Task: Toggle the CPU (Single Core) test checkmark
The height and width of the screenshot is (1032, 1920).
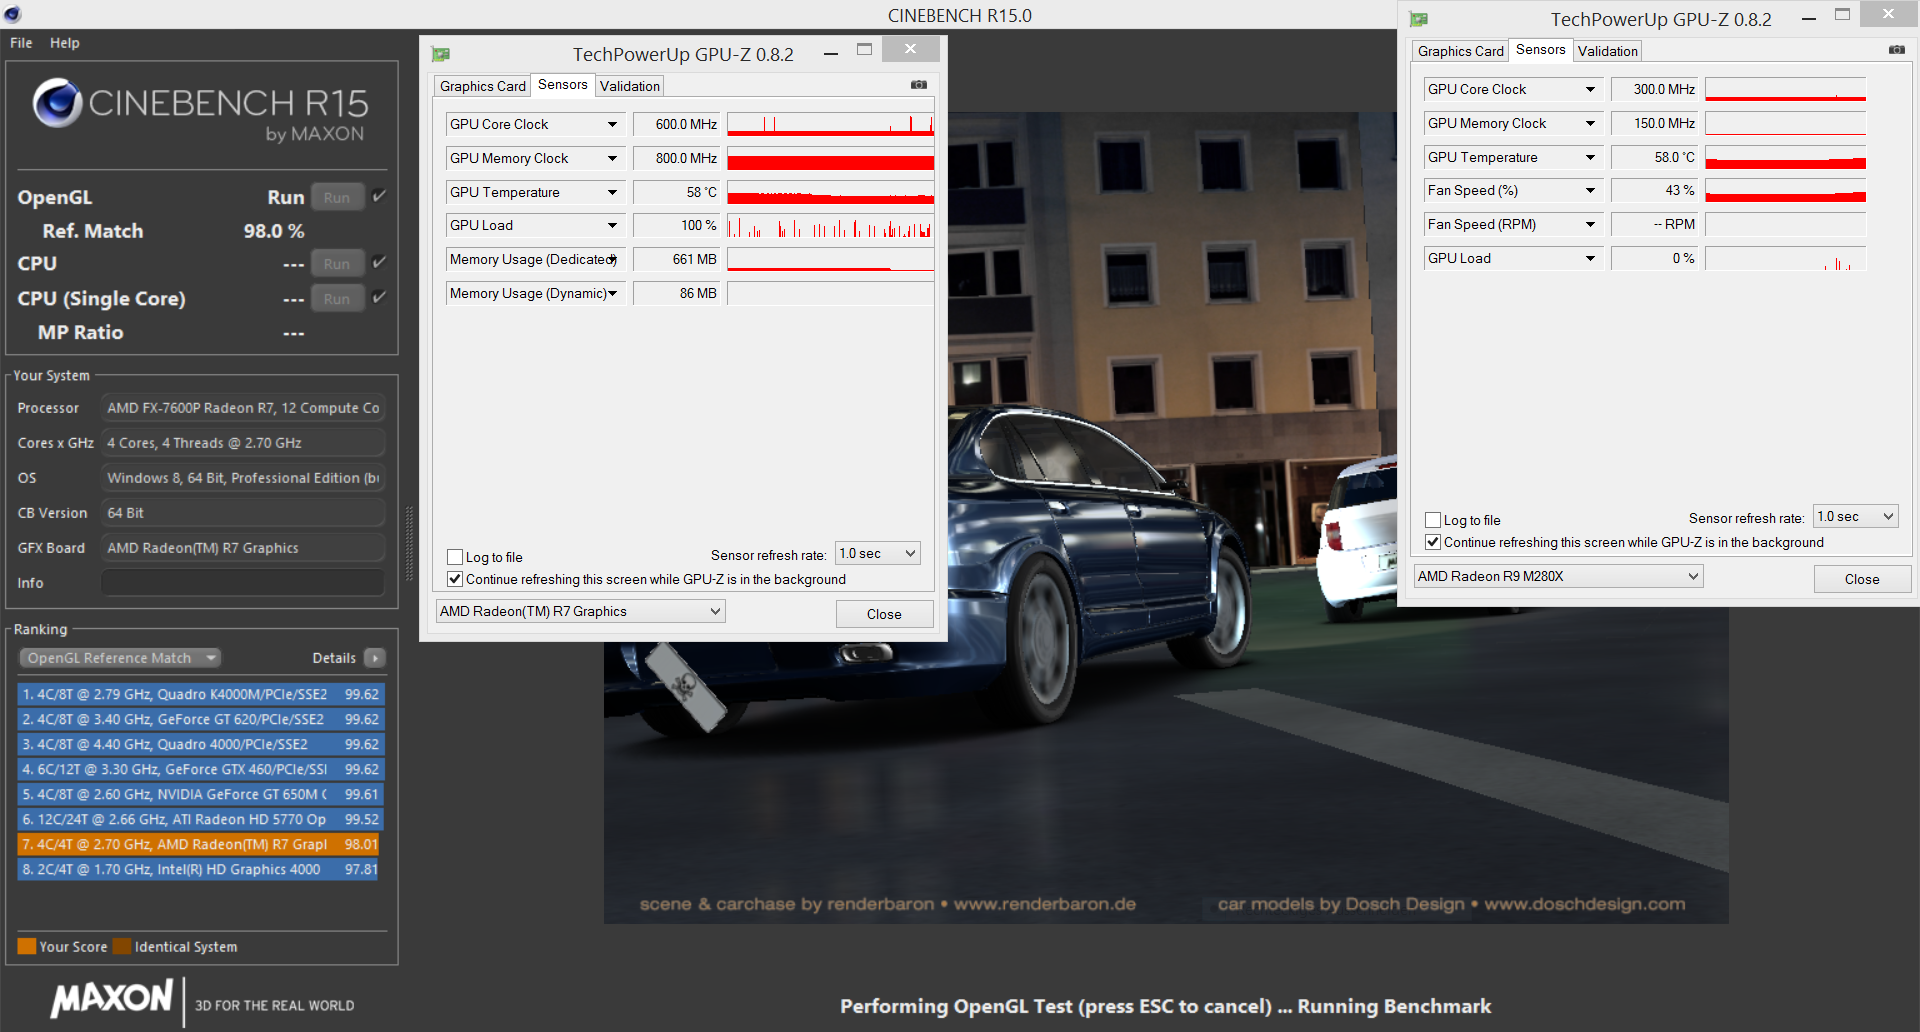Action: pyautogui.click(x=379, y=297)
